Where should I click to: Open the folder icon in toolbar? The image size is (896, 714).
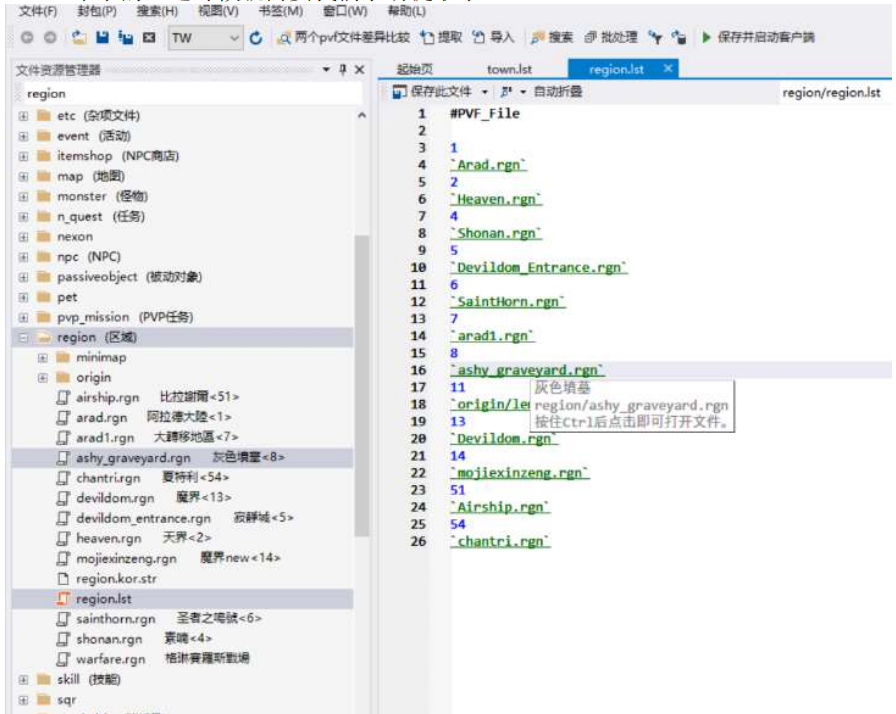pos(79,38)
